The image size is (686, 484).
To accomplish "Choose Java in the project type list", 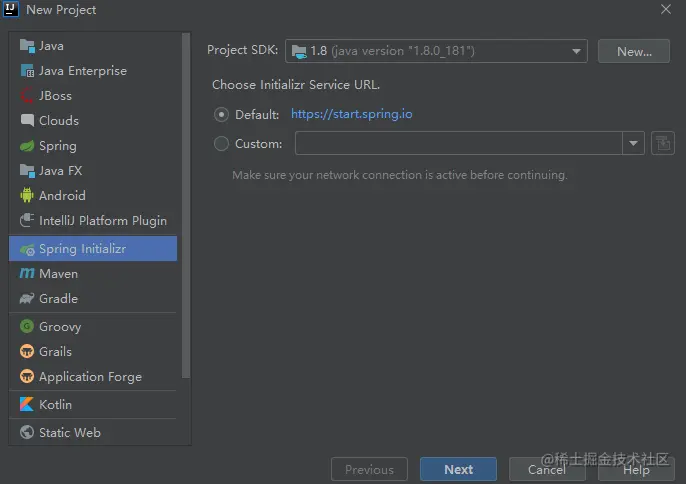I will coord(93,46).
